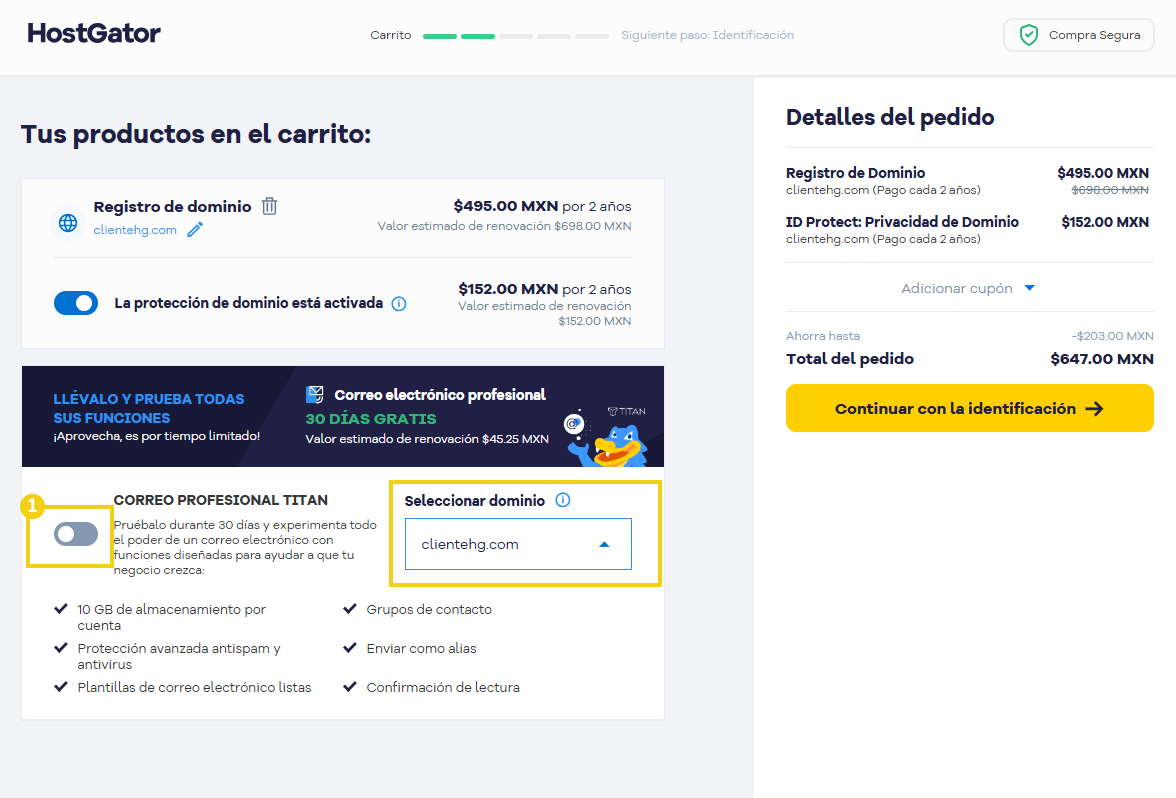Click 30 DÍAS GRATIS banner text
The width and height of the screenshot is (1176, 798).
tap(370, 418)
